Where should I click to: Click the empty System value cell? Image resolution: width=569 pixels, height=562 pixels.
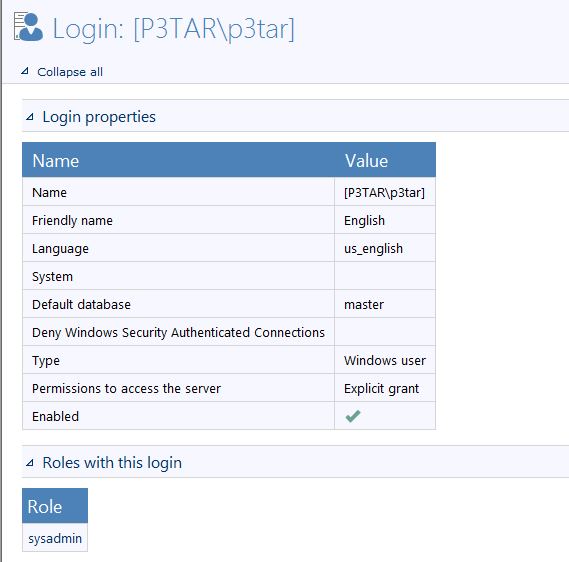tap(385, 276)
